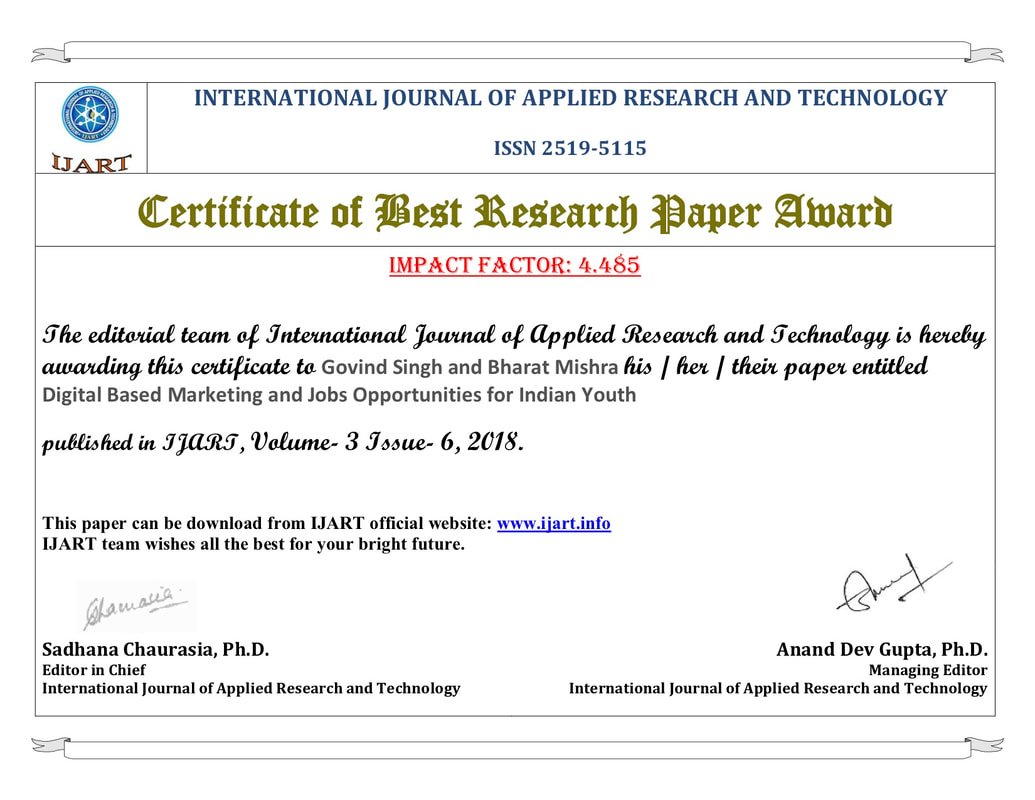Click the IJART atom logo emblem
The height and width of the screenshot is (800, 1035).
point(90,114)
